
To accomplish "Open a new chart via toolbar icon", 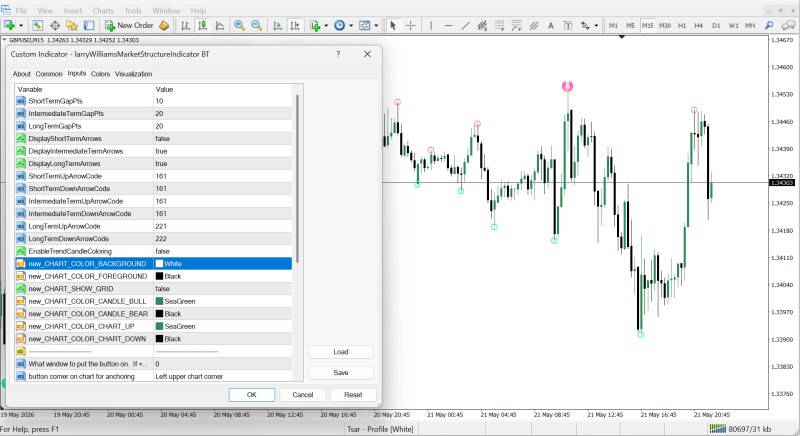I will 9,25.
